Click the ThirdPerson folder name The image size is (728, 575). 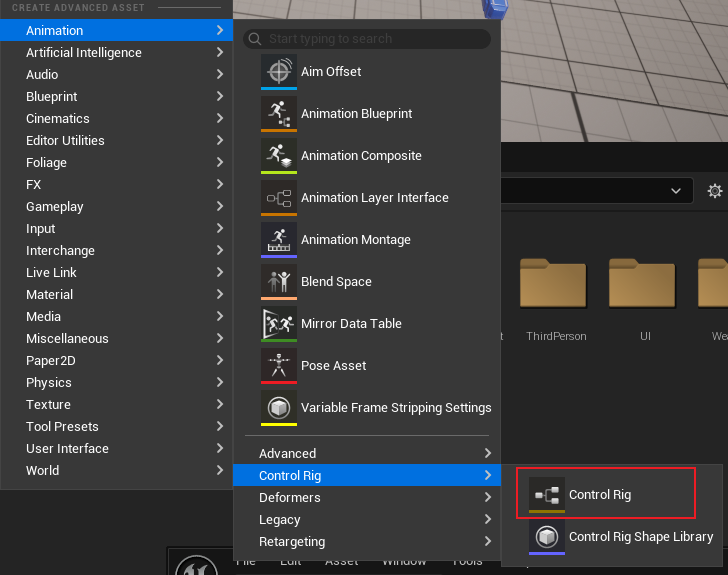pyautogui.click(x=556, y=336)
